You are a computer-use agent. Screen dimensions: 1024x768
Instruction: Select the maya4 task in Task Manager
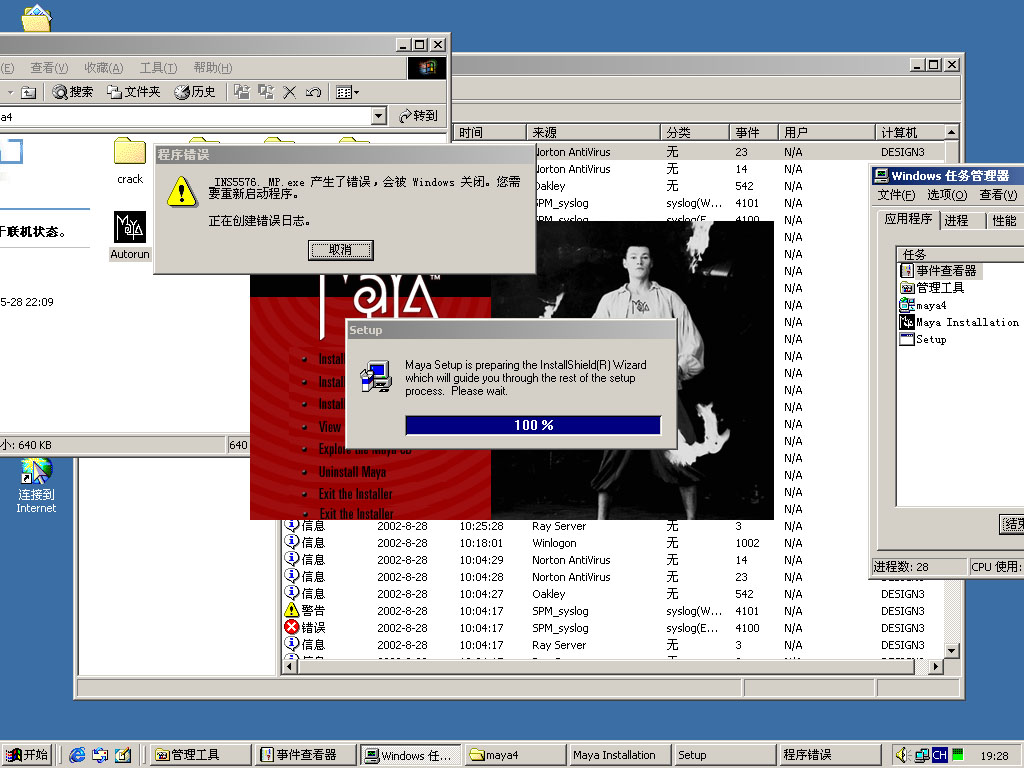923,305
